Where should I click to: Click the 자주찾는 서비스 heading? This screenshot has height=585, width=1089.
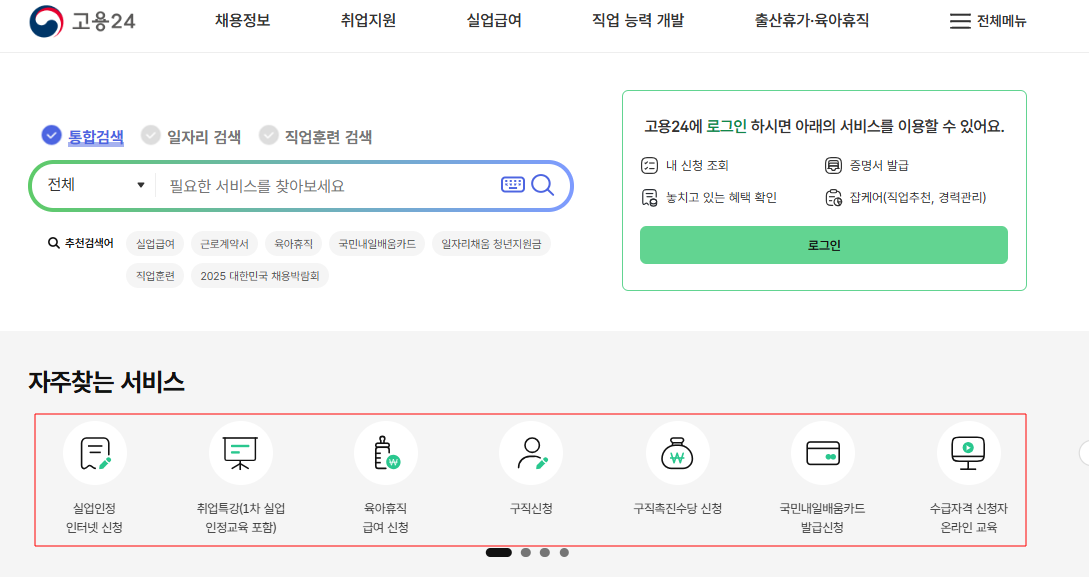106,382
